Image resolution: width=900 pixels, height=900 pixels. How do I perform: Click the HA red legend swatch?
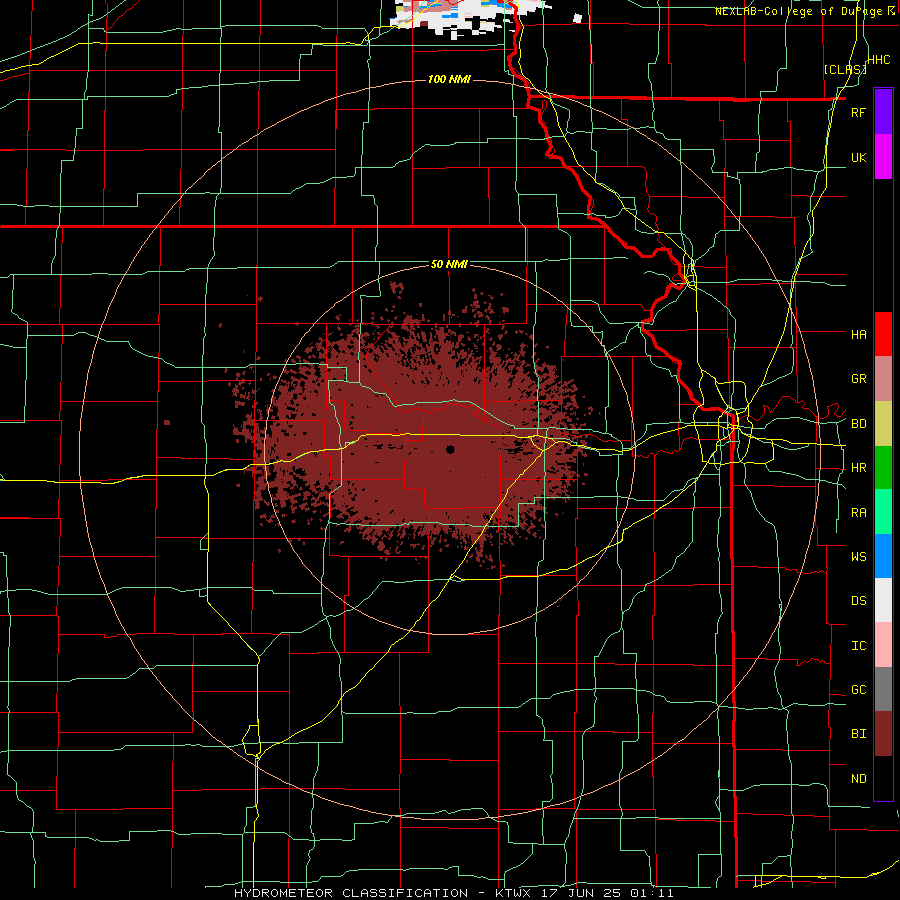click(883, 334)
